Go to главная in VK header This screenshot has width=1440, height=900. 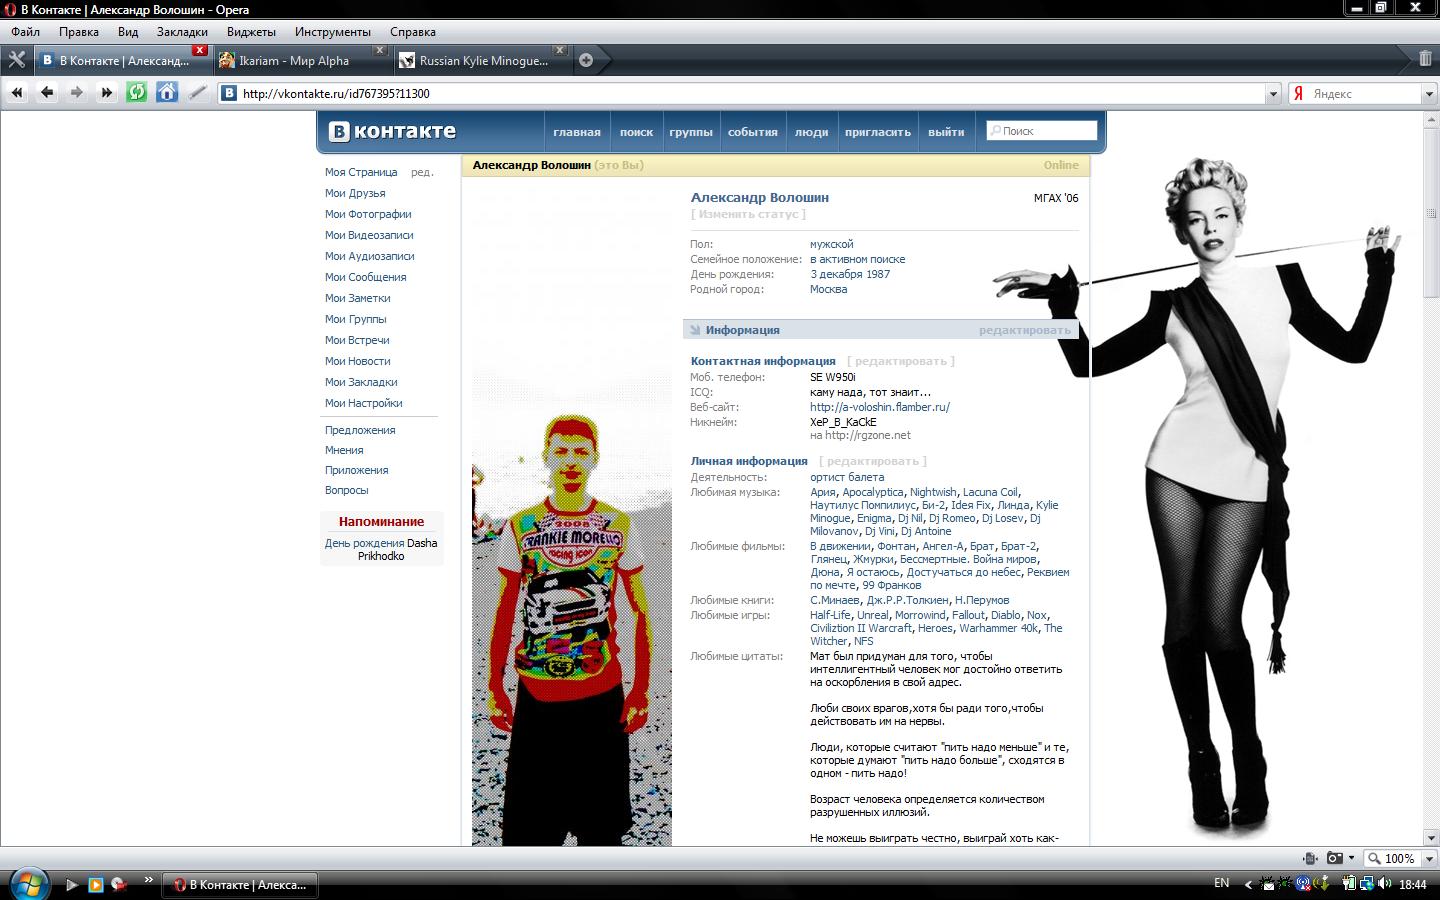577,132
